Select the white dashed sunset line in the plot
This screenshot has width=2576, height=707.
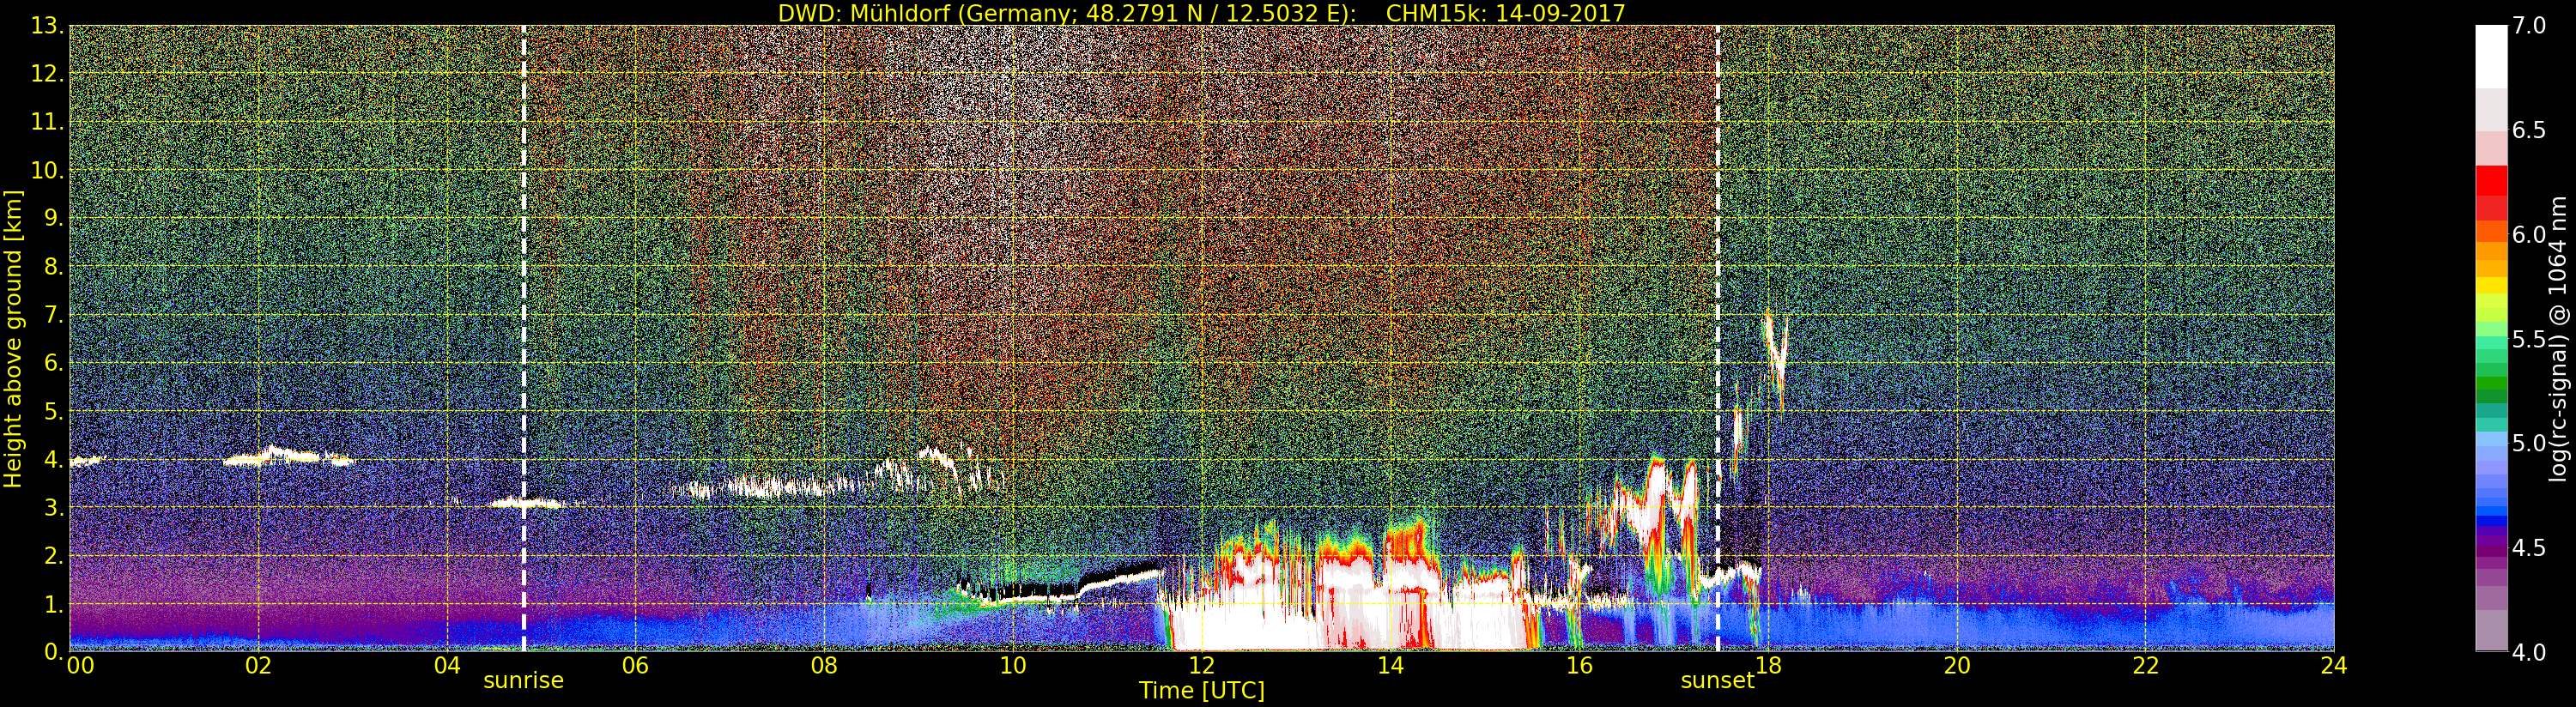coord(1717,338)
